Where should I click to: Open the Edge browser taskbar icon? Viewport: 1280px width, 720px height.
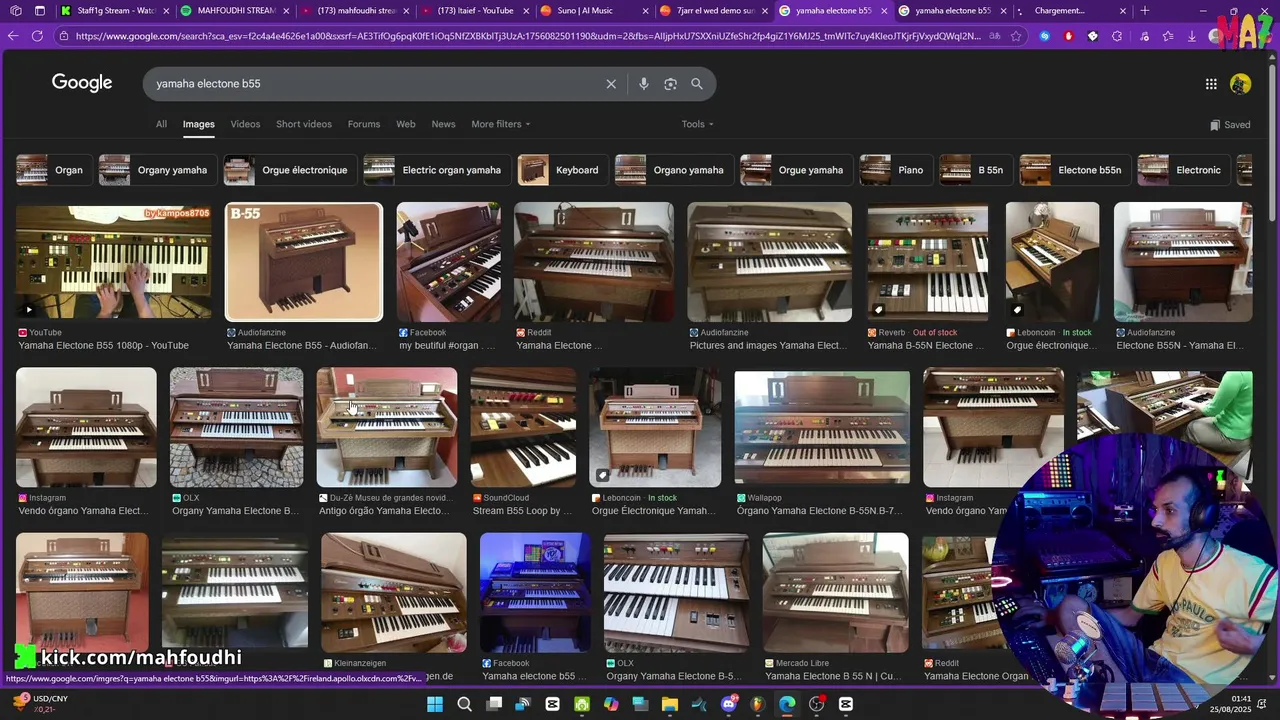pos(787,704)
